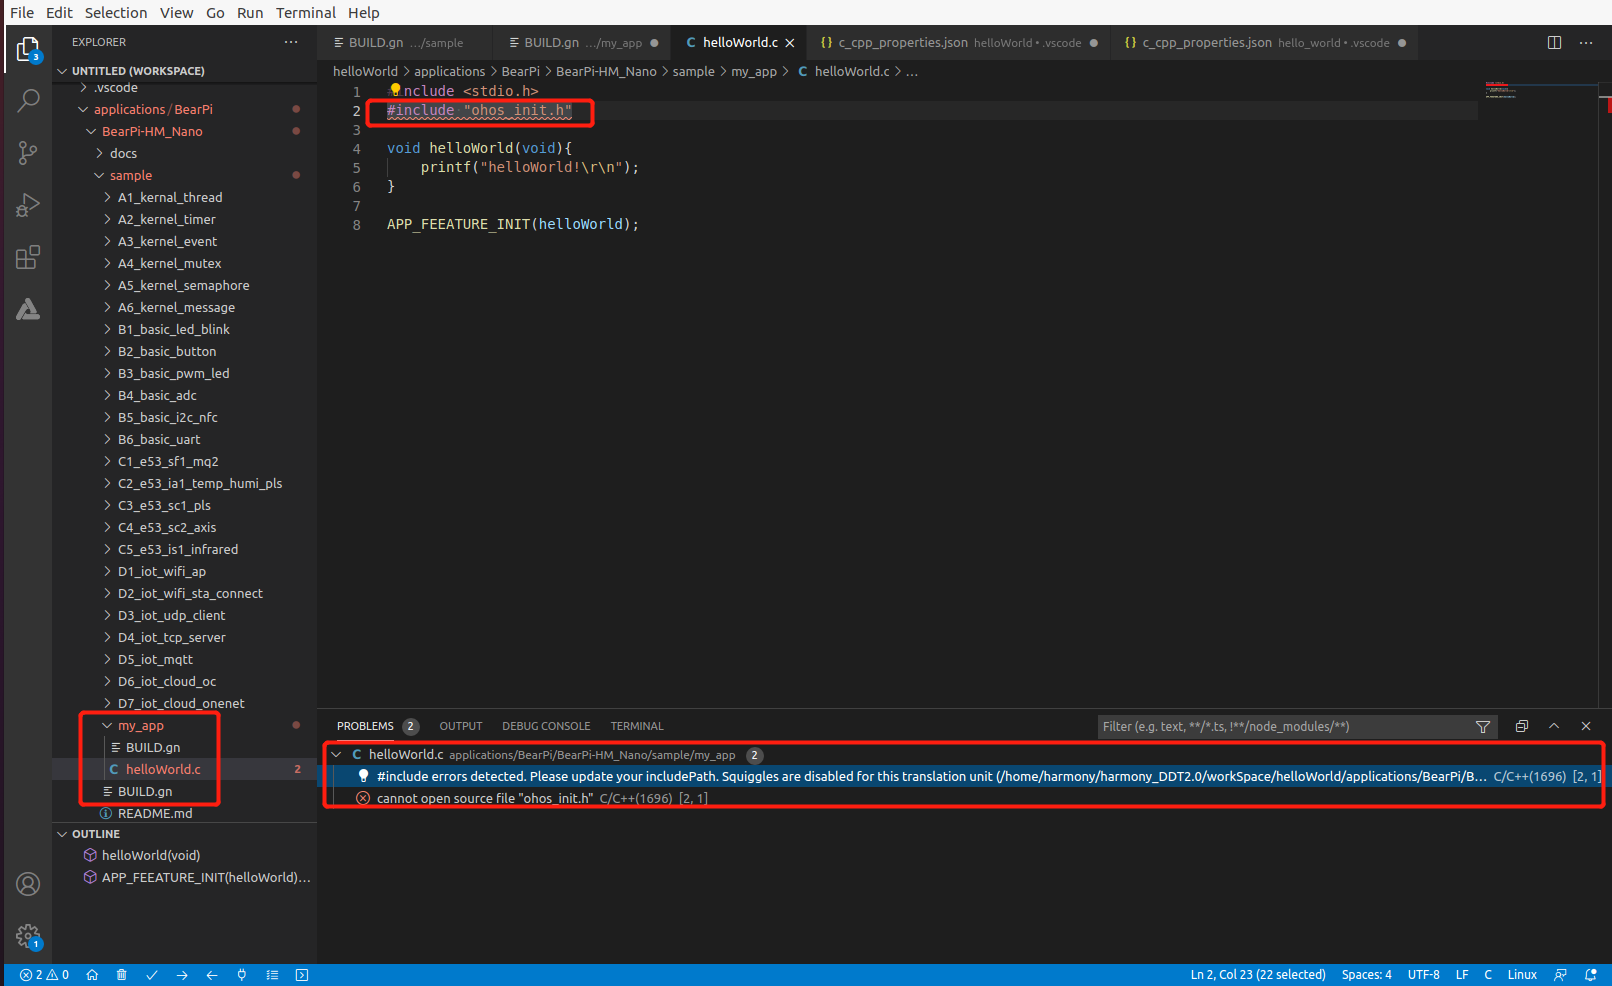
Task: Open the Run and Debug view icon
Action: [x=28, y=205]
